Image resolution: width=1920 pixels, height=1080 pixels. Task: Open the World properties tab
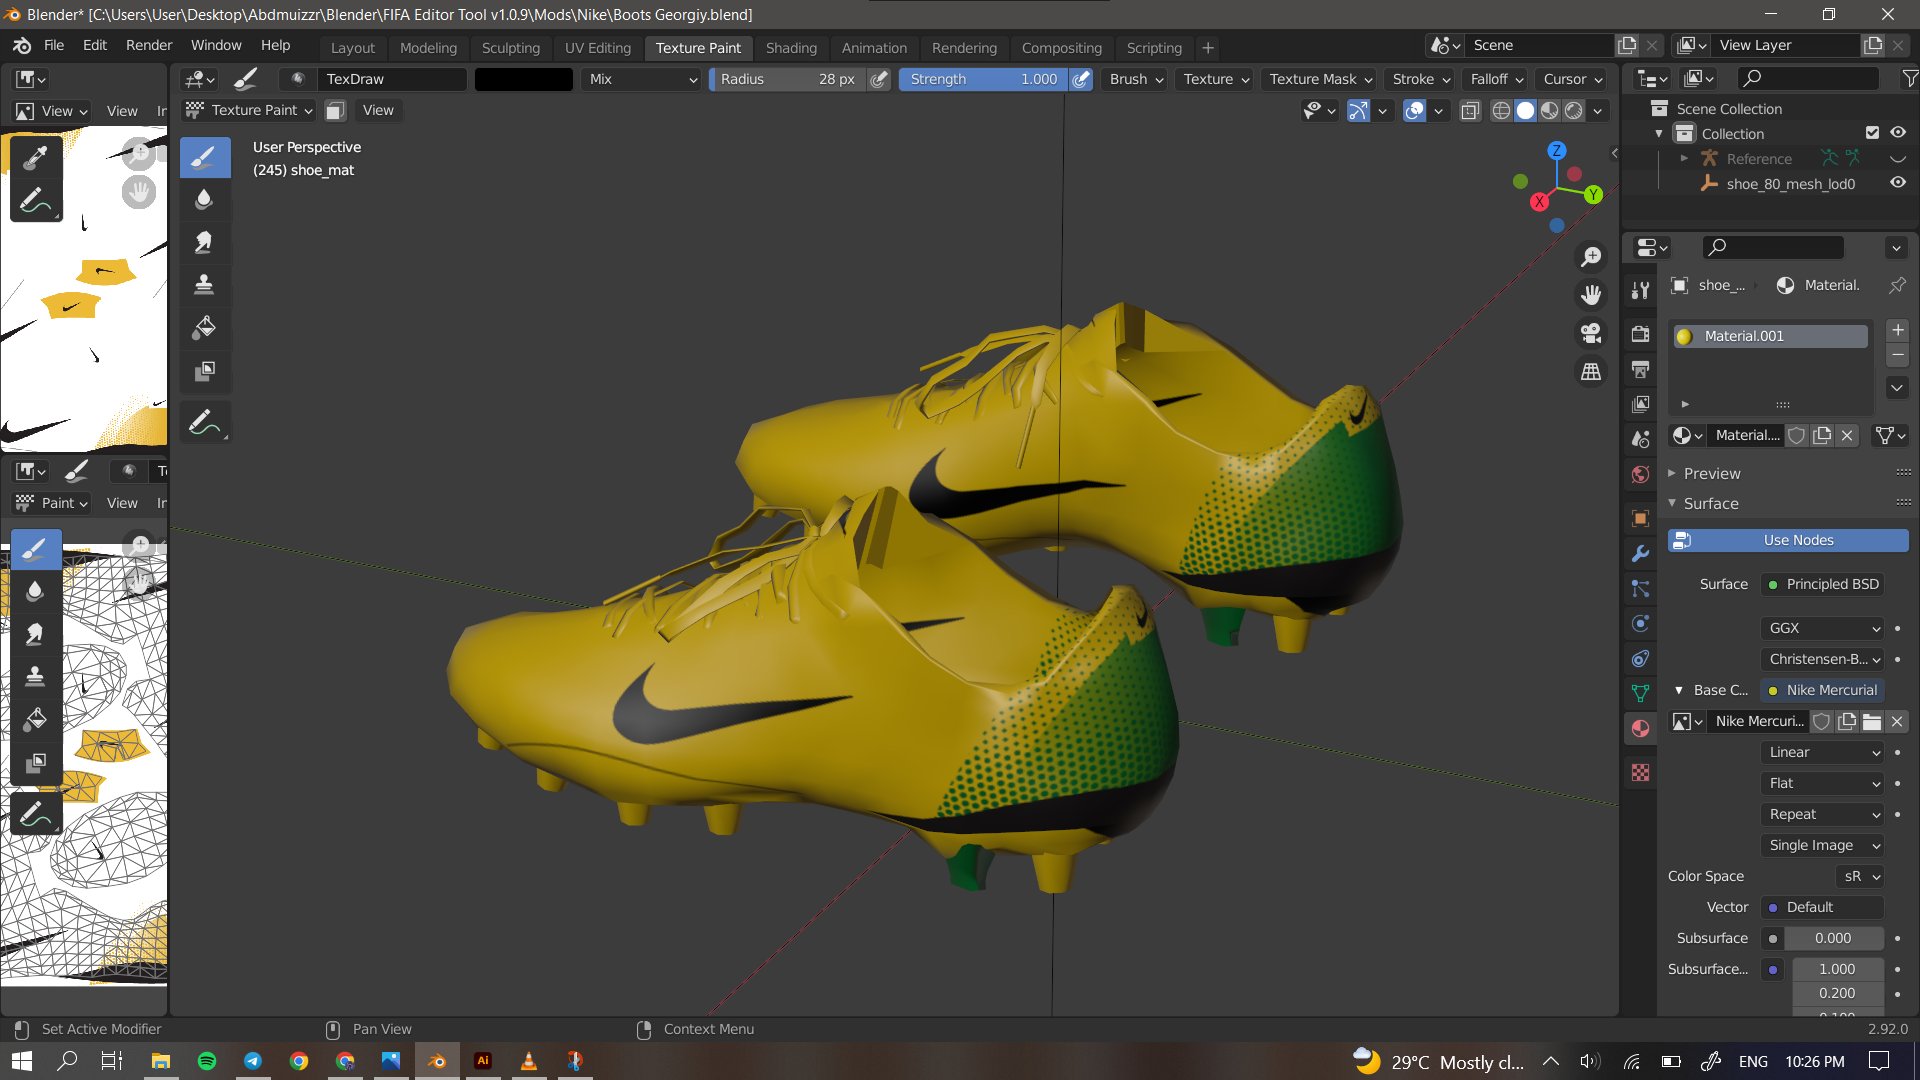[x=1640, y=474]
